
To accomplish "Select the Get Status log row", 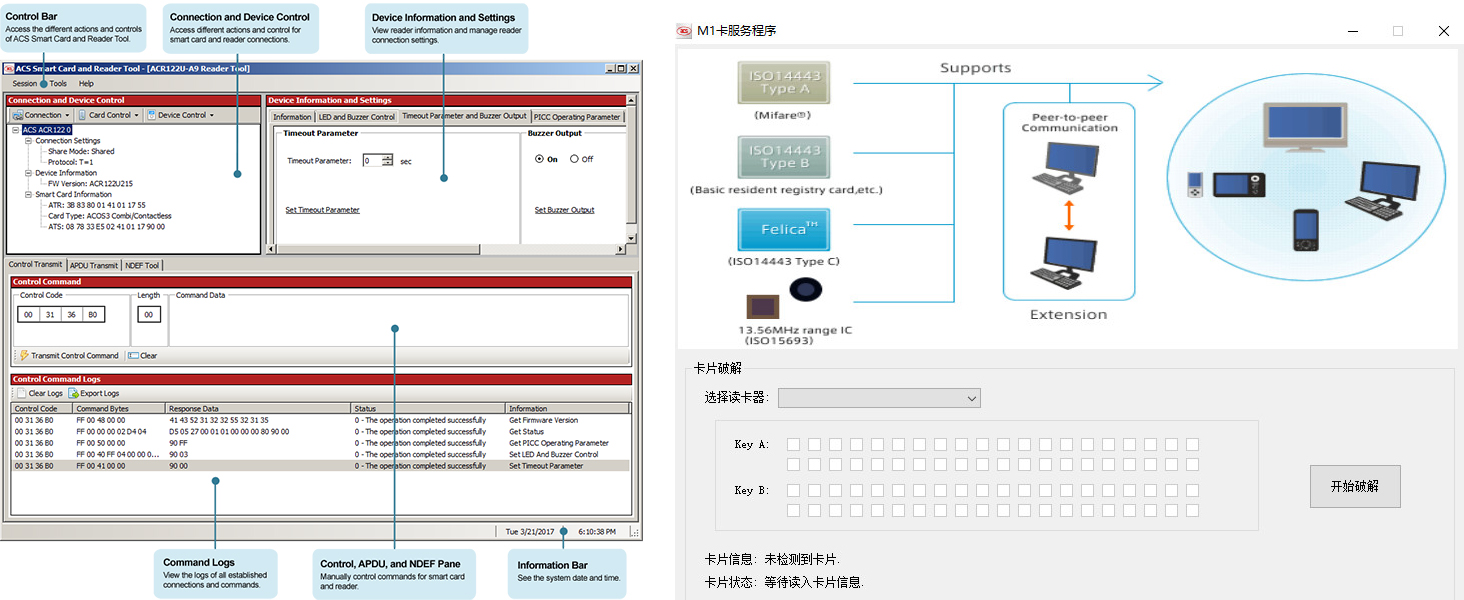I will click(321, 432).
